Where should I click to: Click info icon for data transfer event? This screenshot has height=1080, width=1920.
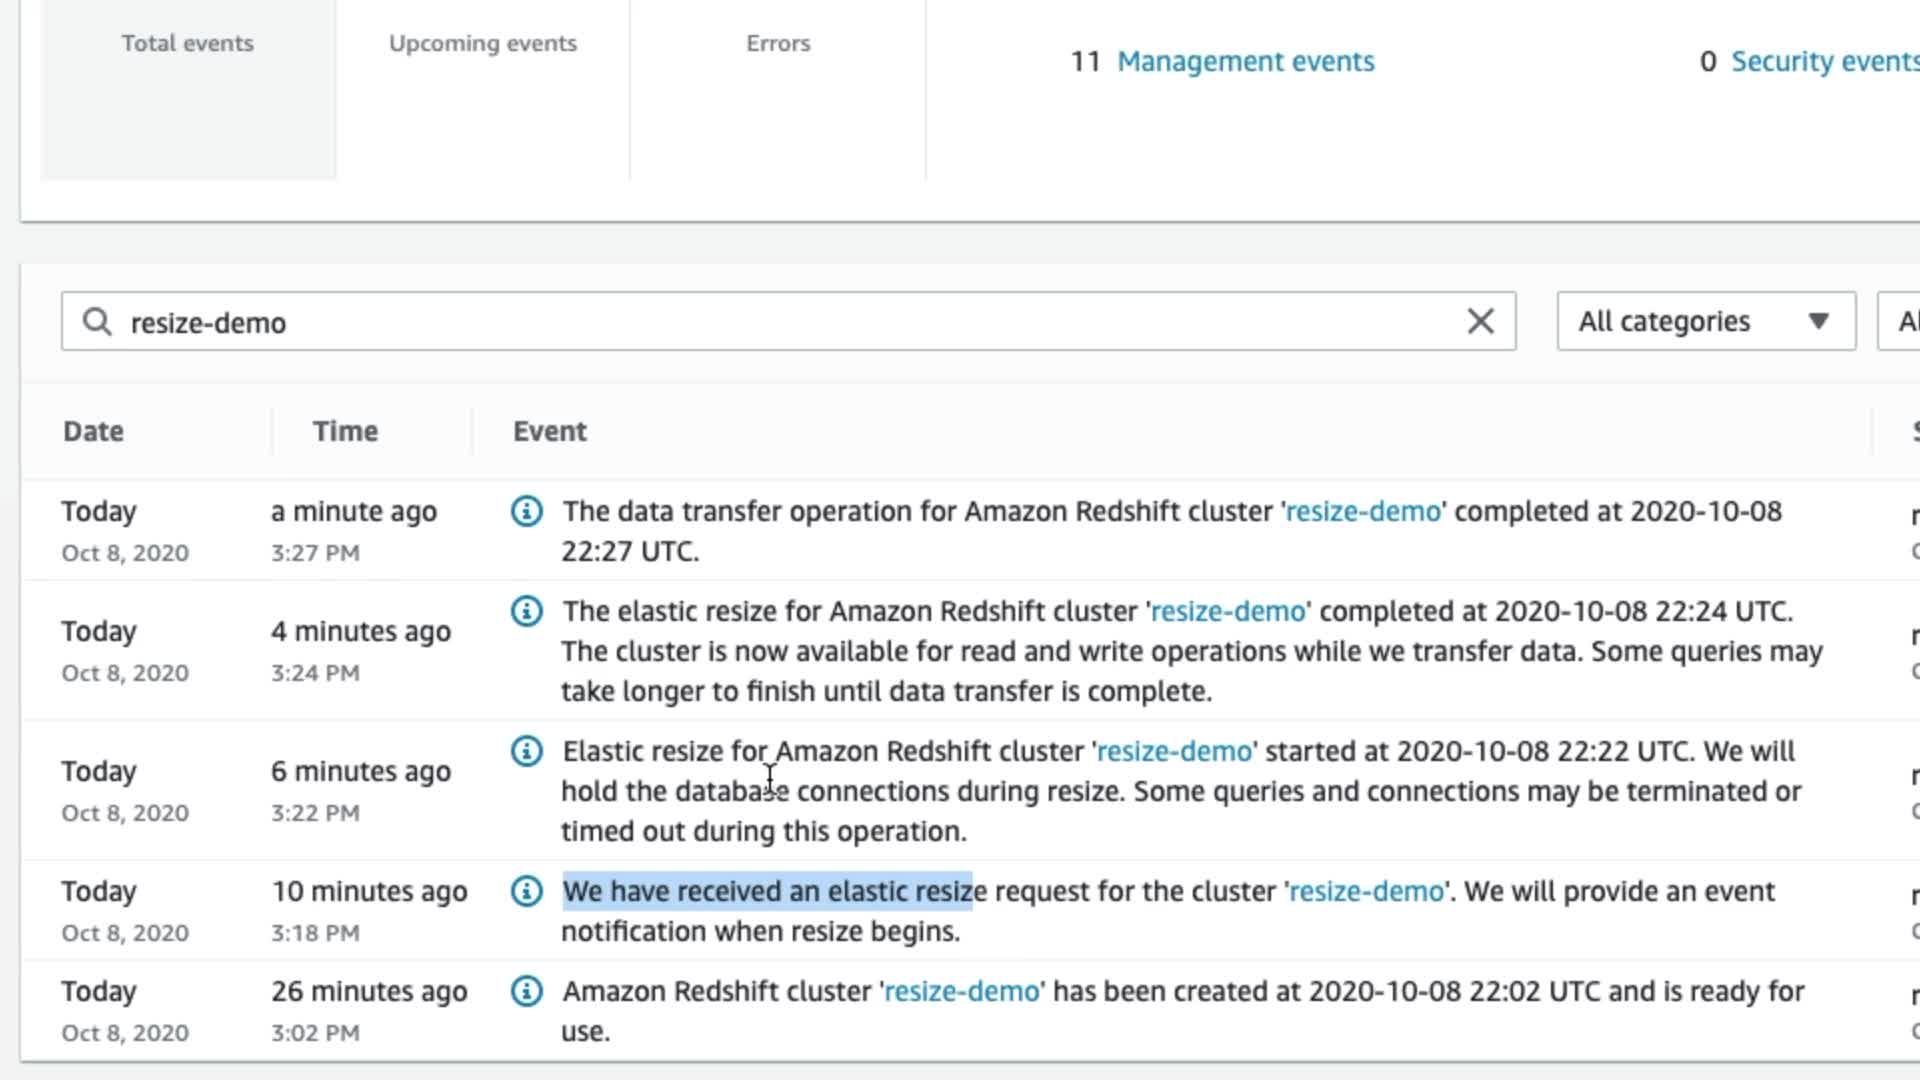point(527,511)
